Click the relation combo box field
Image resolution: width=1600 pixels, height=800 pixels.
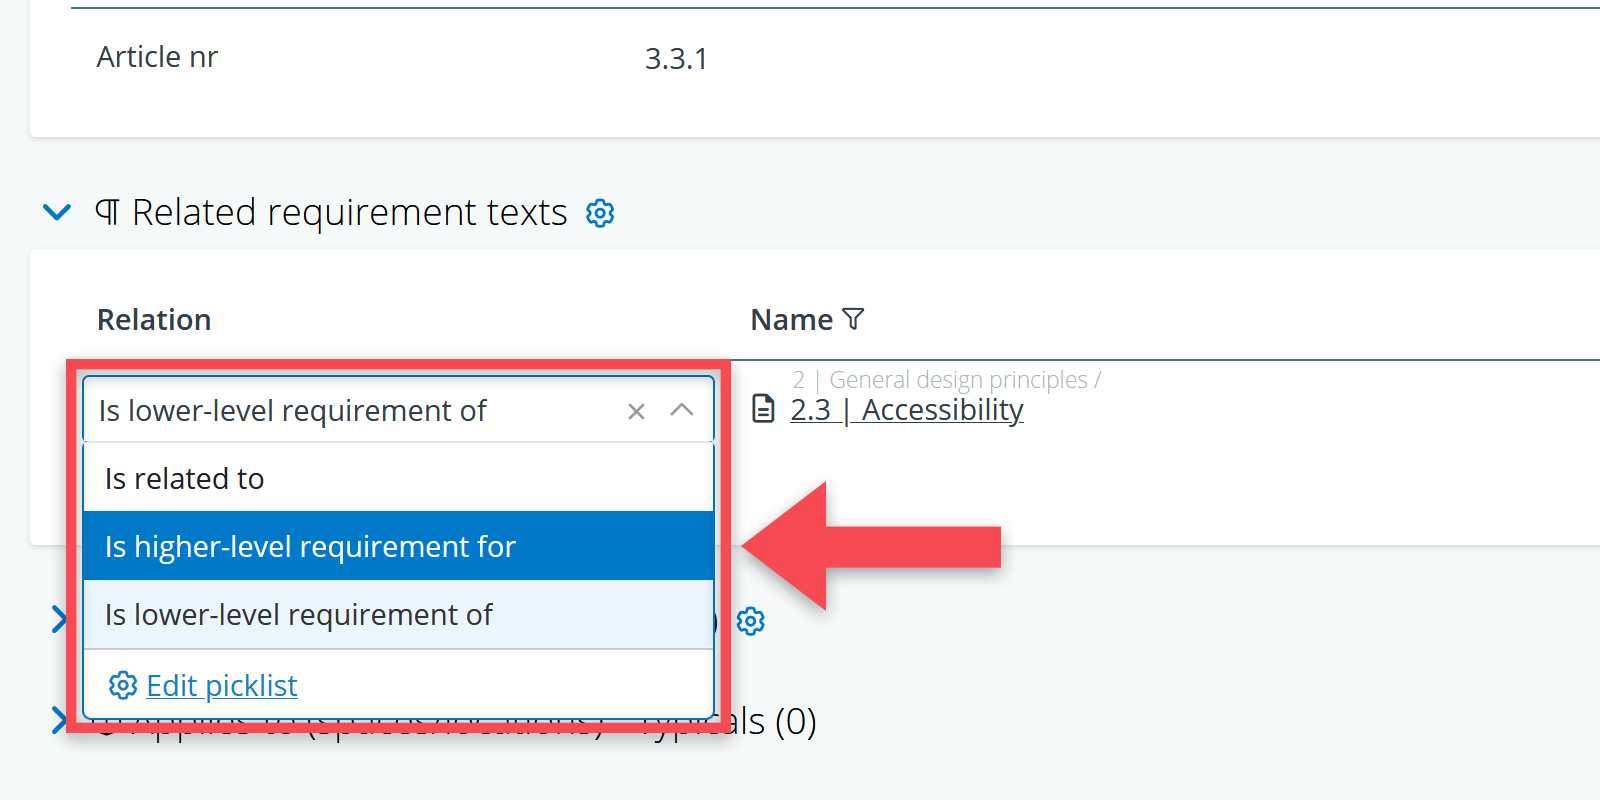[350, 411]
